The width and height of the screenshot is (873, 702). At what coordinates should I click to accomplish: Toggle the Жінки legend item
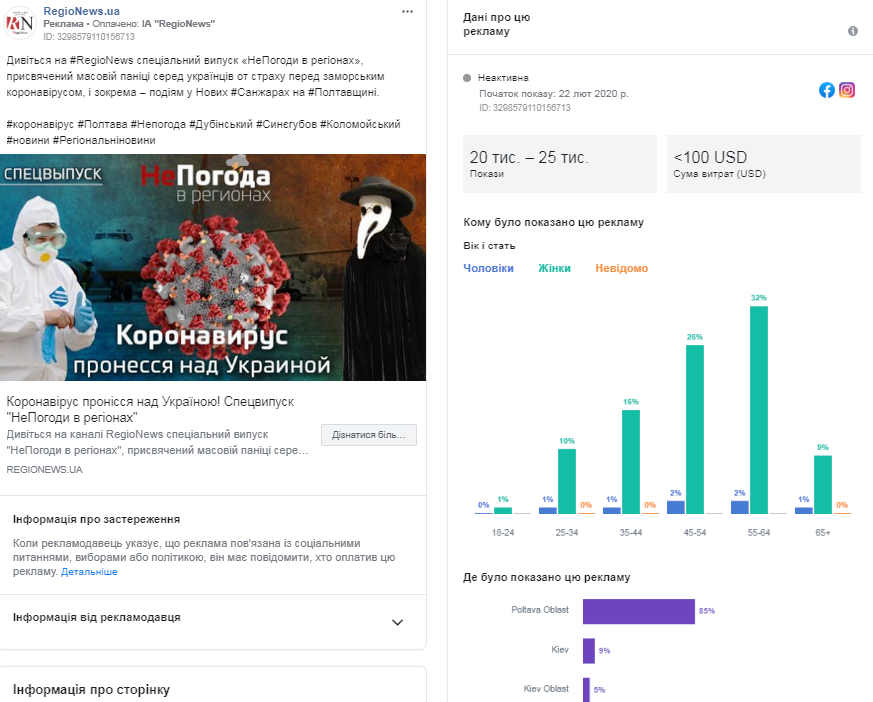pyautogui.click(x=554, y=268)
